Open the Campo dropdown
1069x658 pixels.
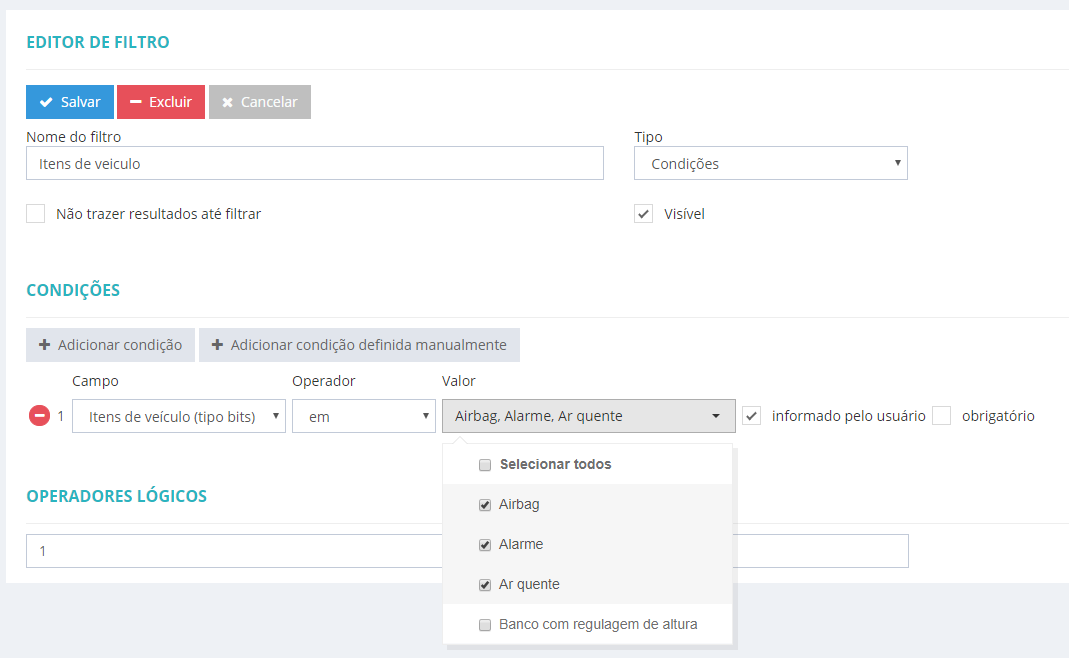179,417
